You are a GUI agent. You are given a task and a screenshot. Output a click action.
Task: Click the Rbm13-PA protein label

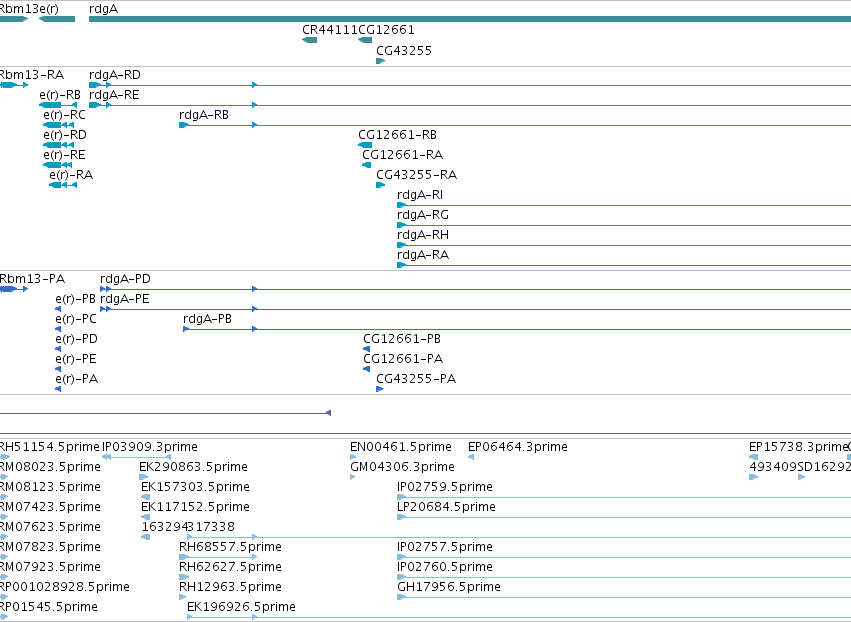[x=32, y=279]
